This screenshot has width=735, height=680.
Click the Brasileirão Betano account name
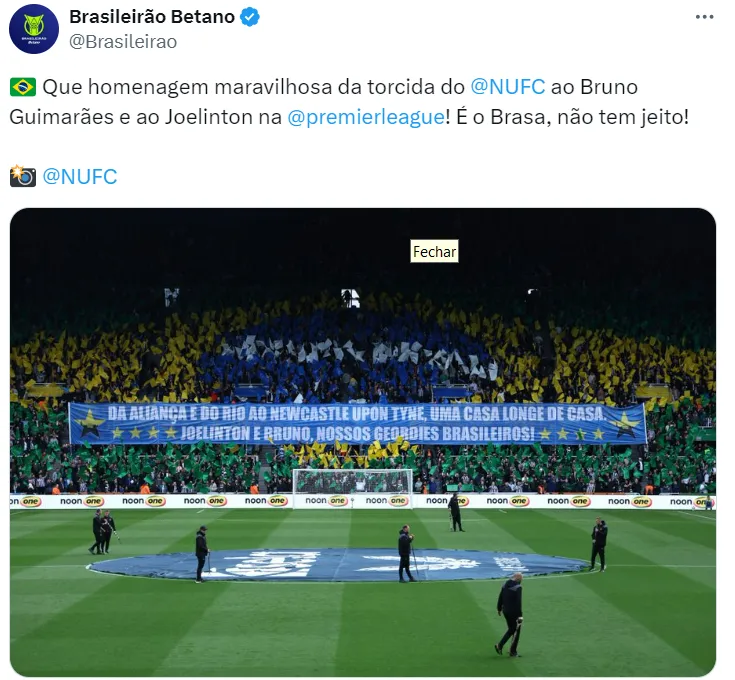point(152,17)
